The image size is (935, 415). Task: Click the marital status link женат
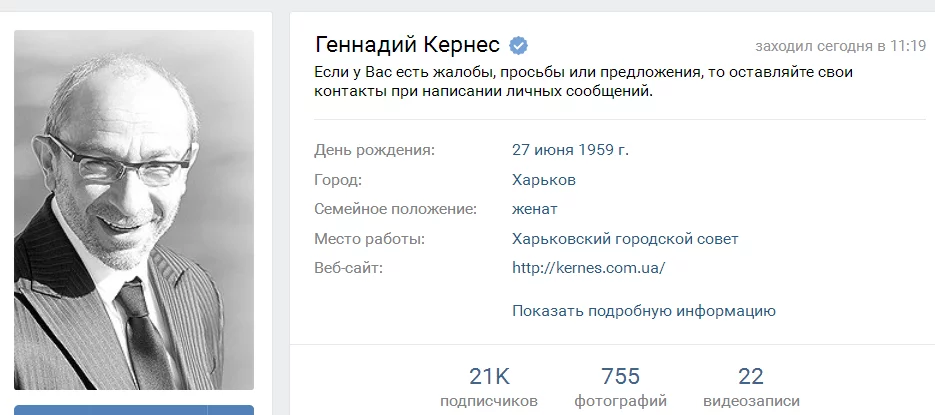tap(534, 209)
